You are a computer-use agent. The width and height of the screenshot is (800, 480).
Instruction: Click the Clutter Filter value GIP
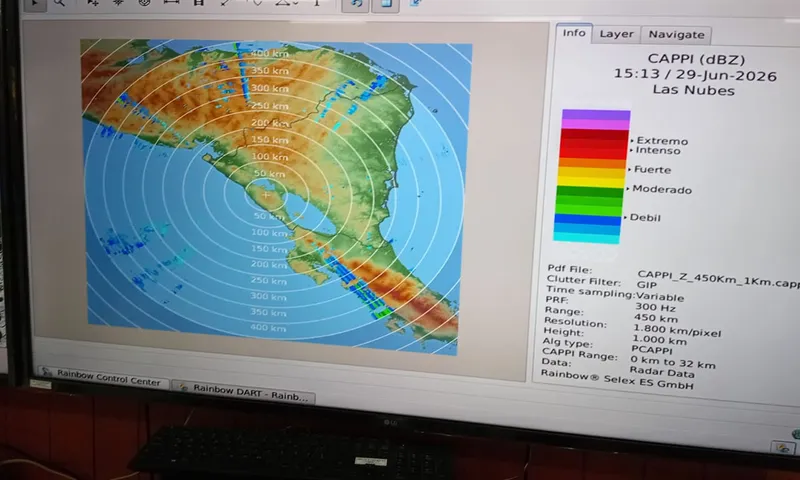coord(646,285)
